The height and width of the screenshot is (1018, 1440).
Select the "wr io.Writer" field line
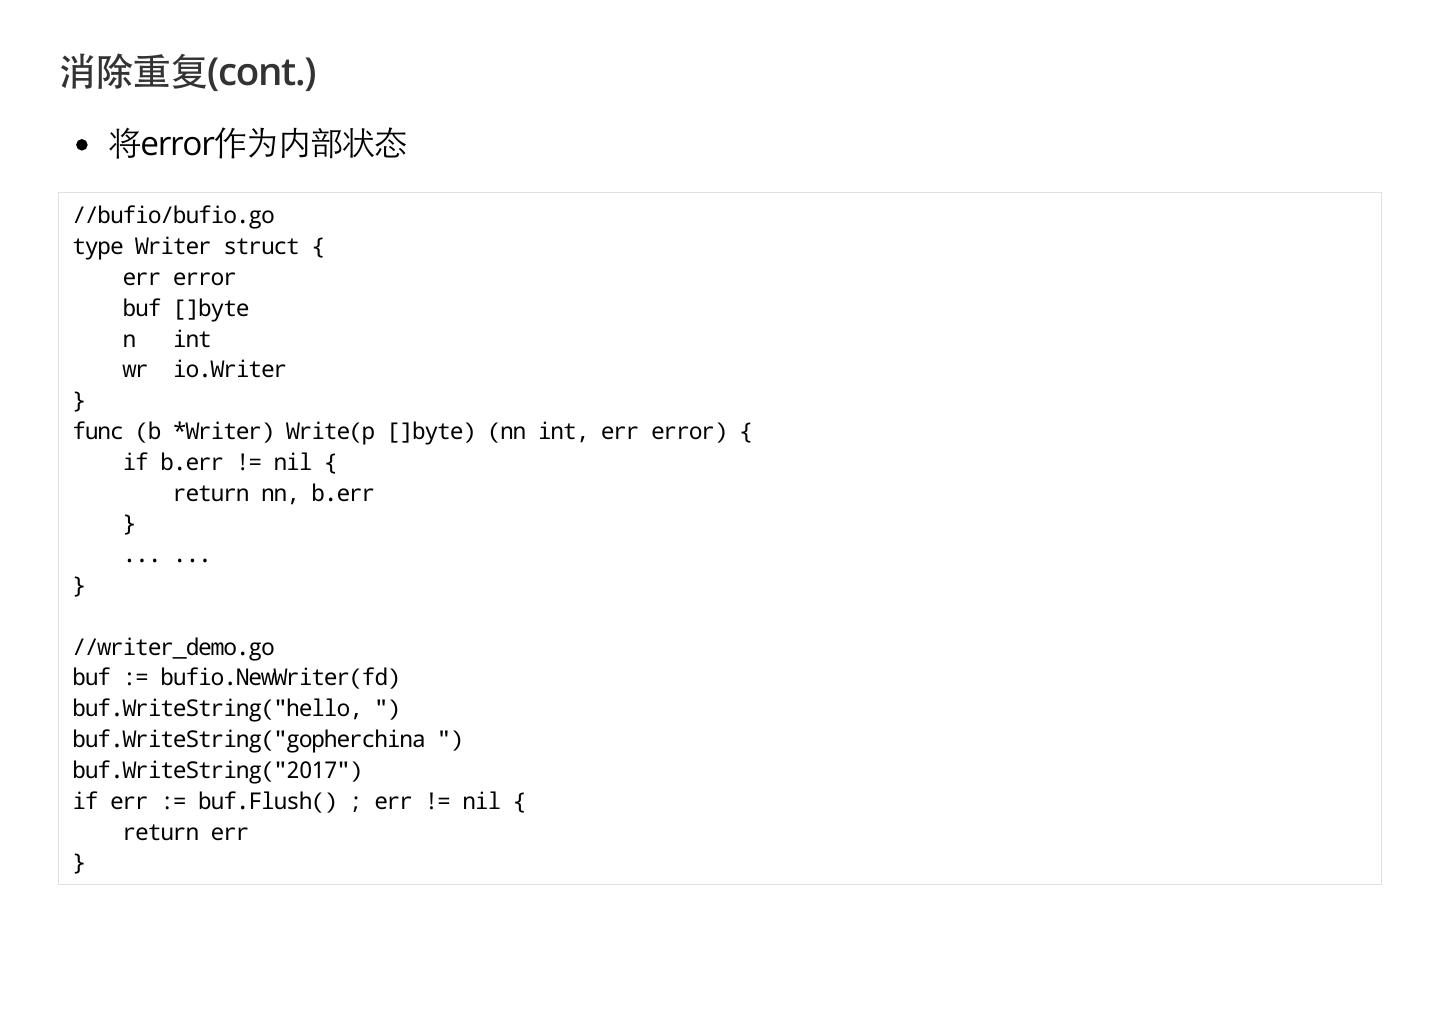pyautogui.click(x=204, y=370)
